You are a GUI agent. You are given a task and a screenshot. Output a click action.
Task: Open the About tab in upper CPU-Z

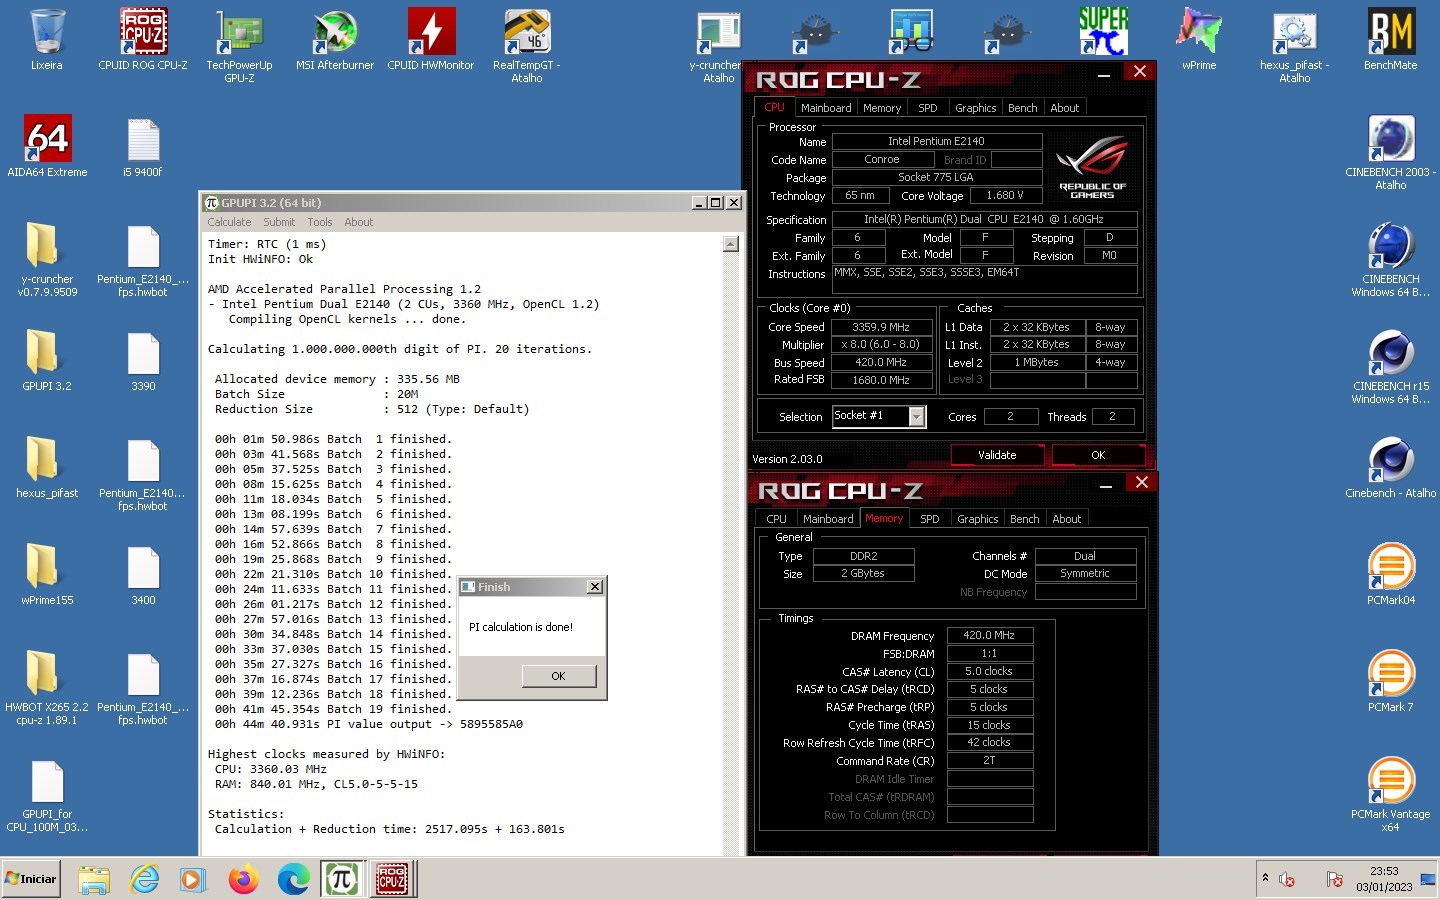pos(1064,108)
